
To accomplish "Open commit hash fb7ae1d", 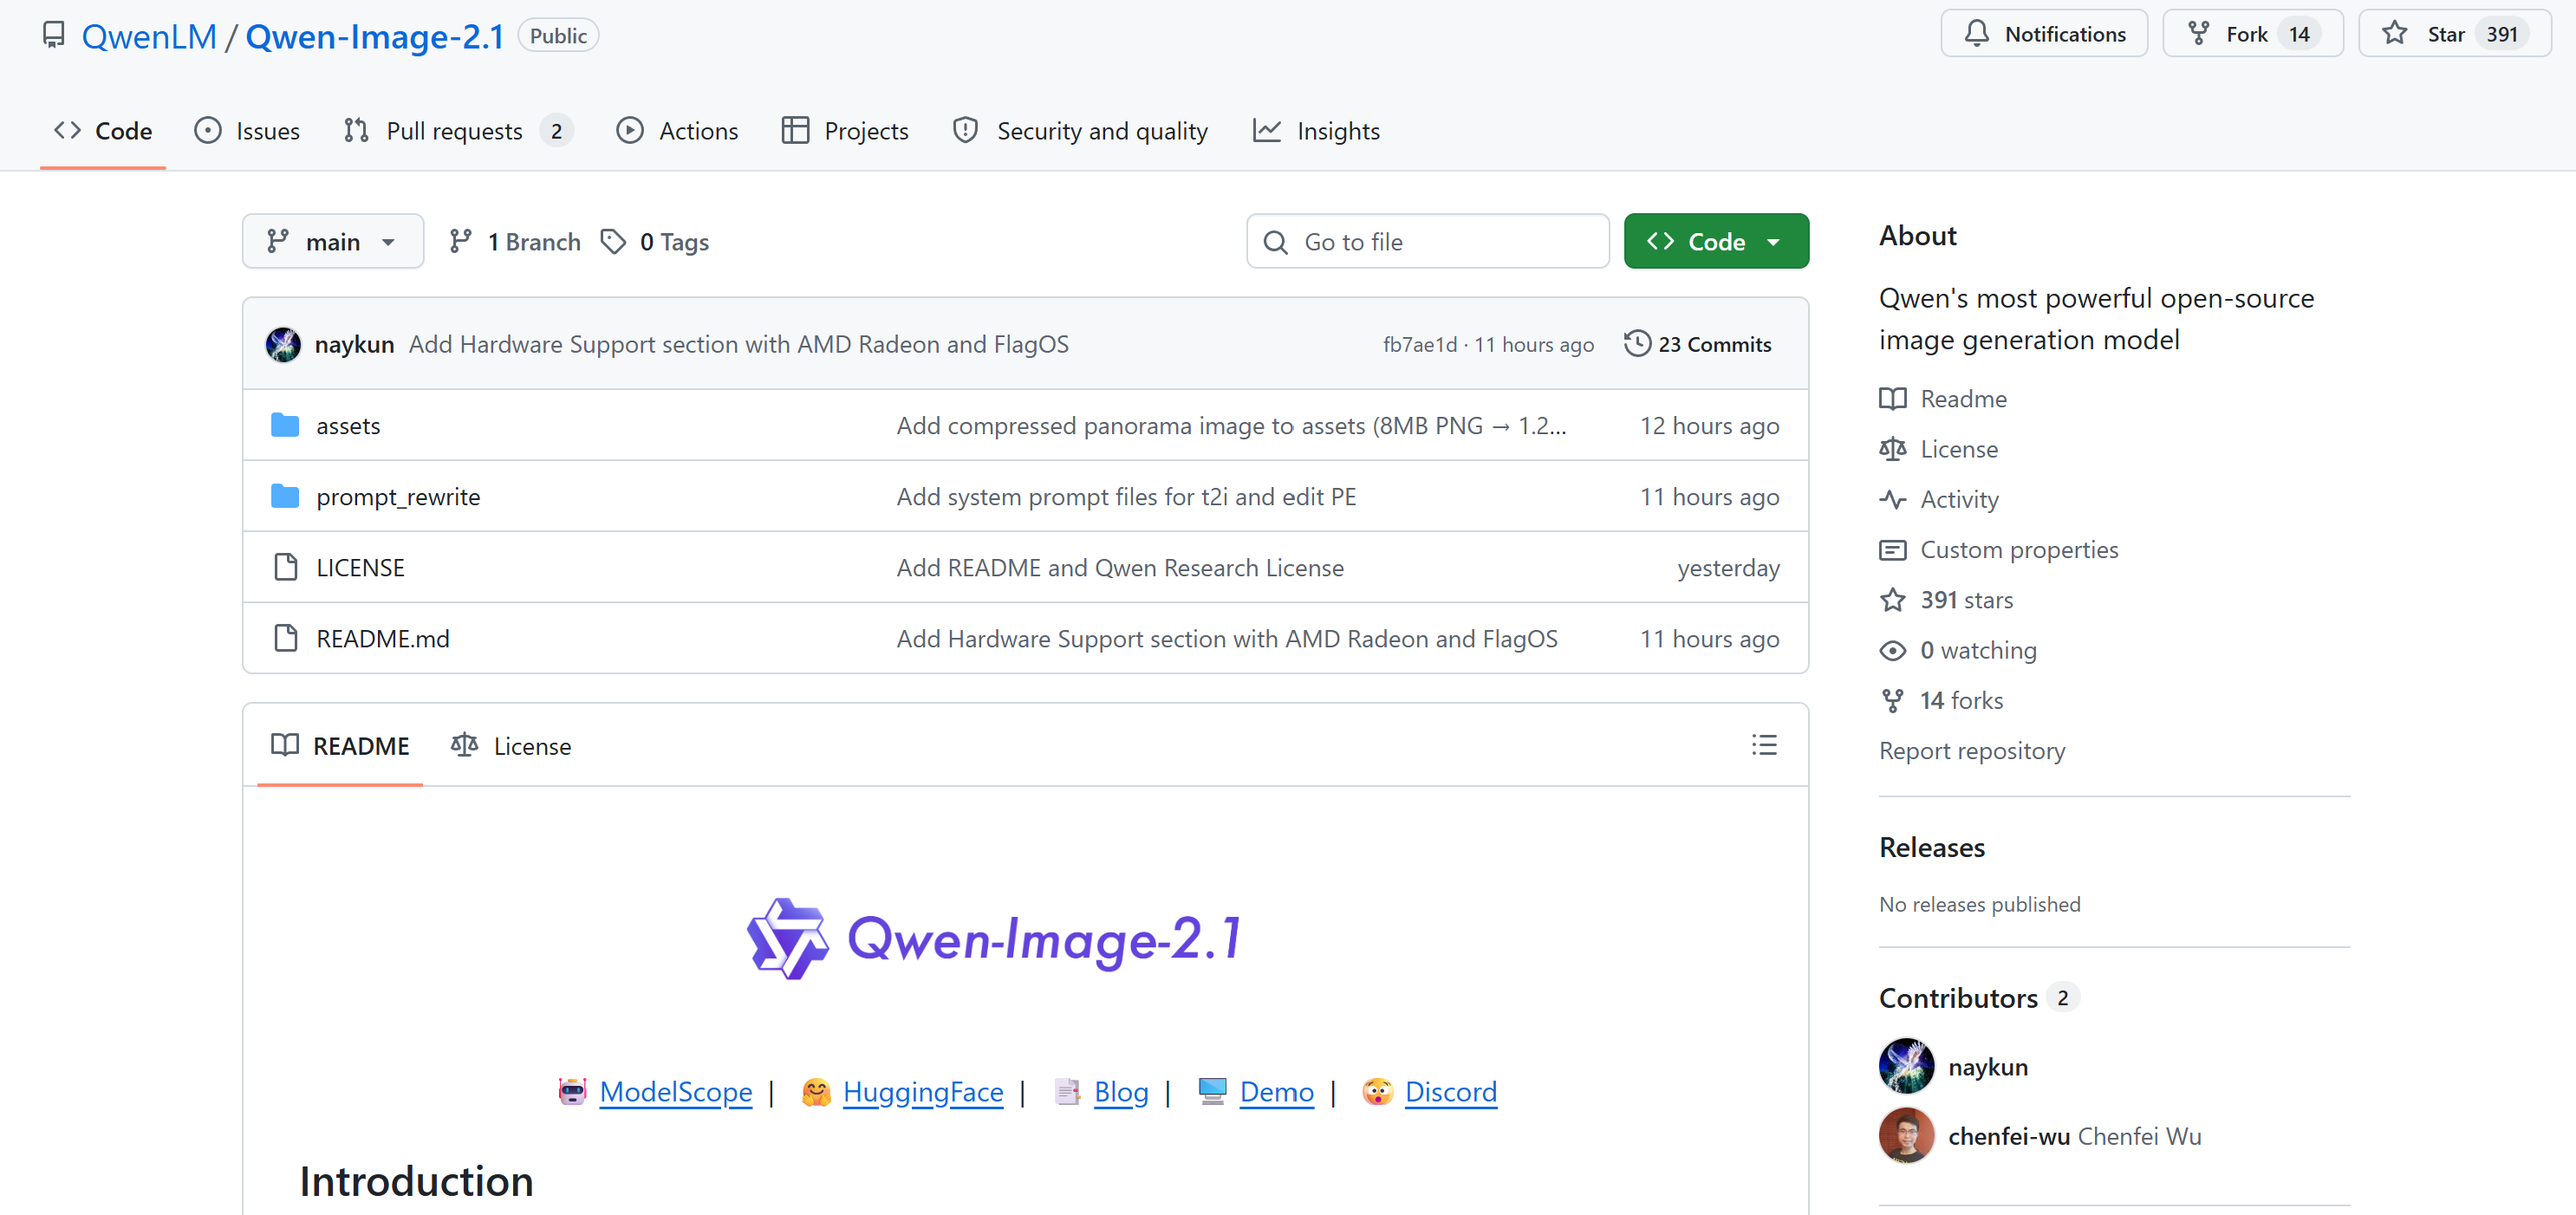I will coord(1420,345).
